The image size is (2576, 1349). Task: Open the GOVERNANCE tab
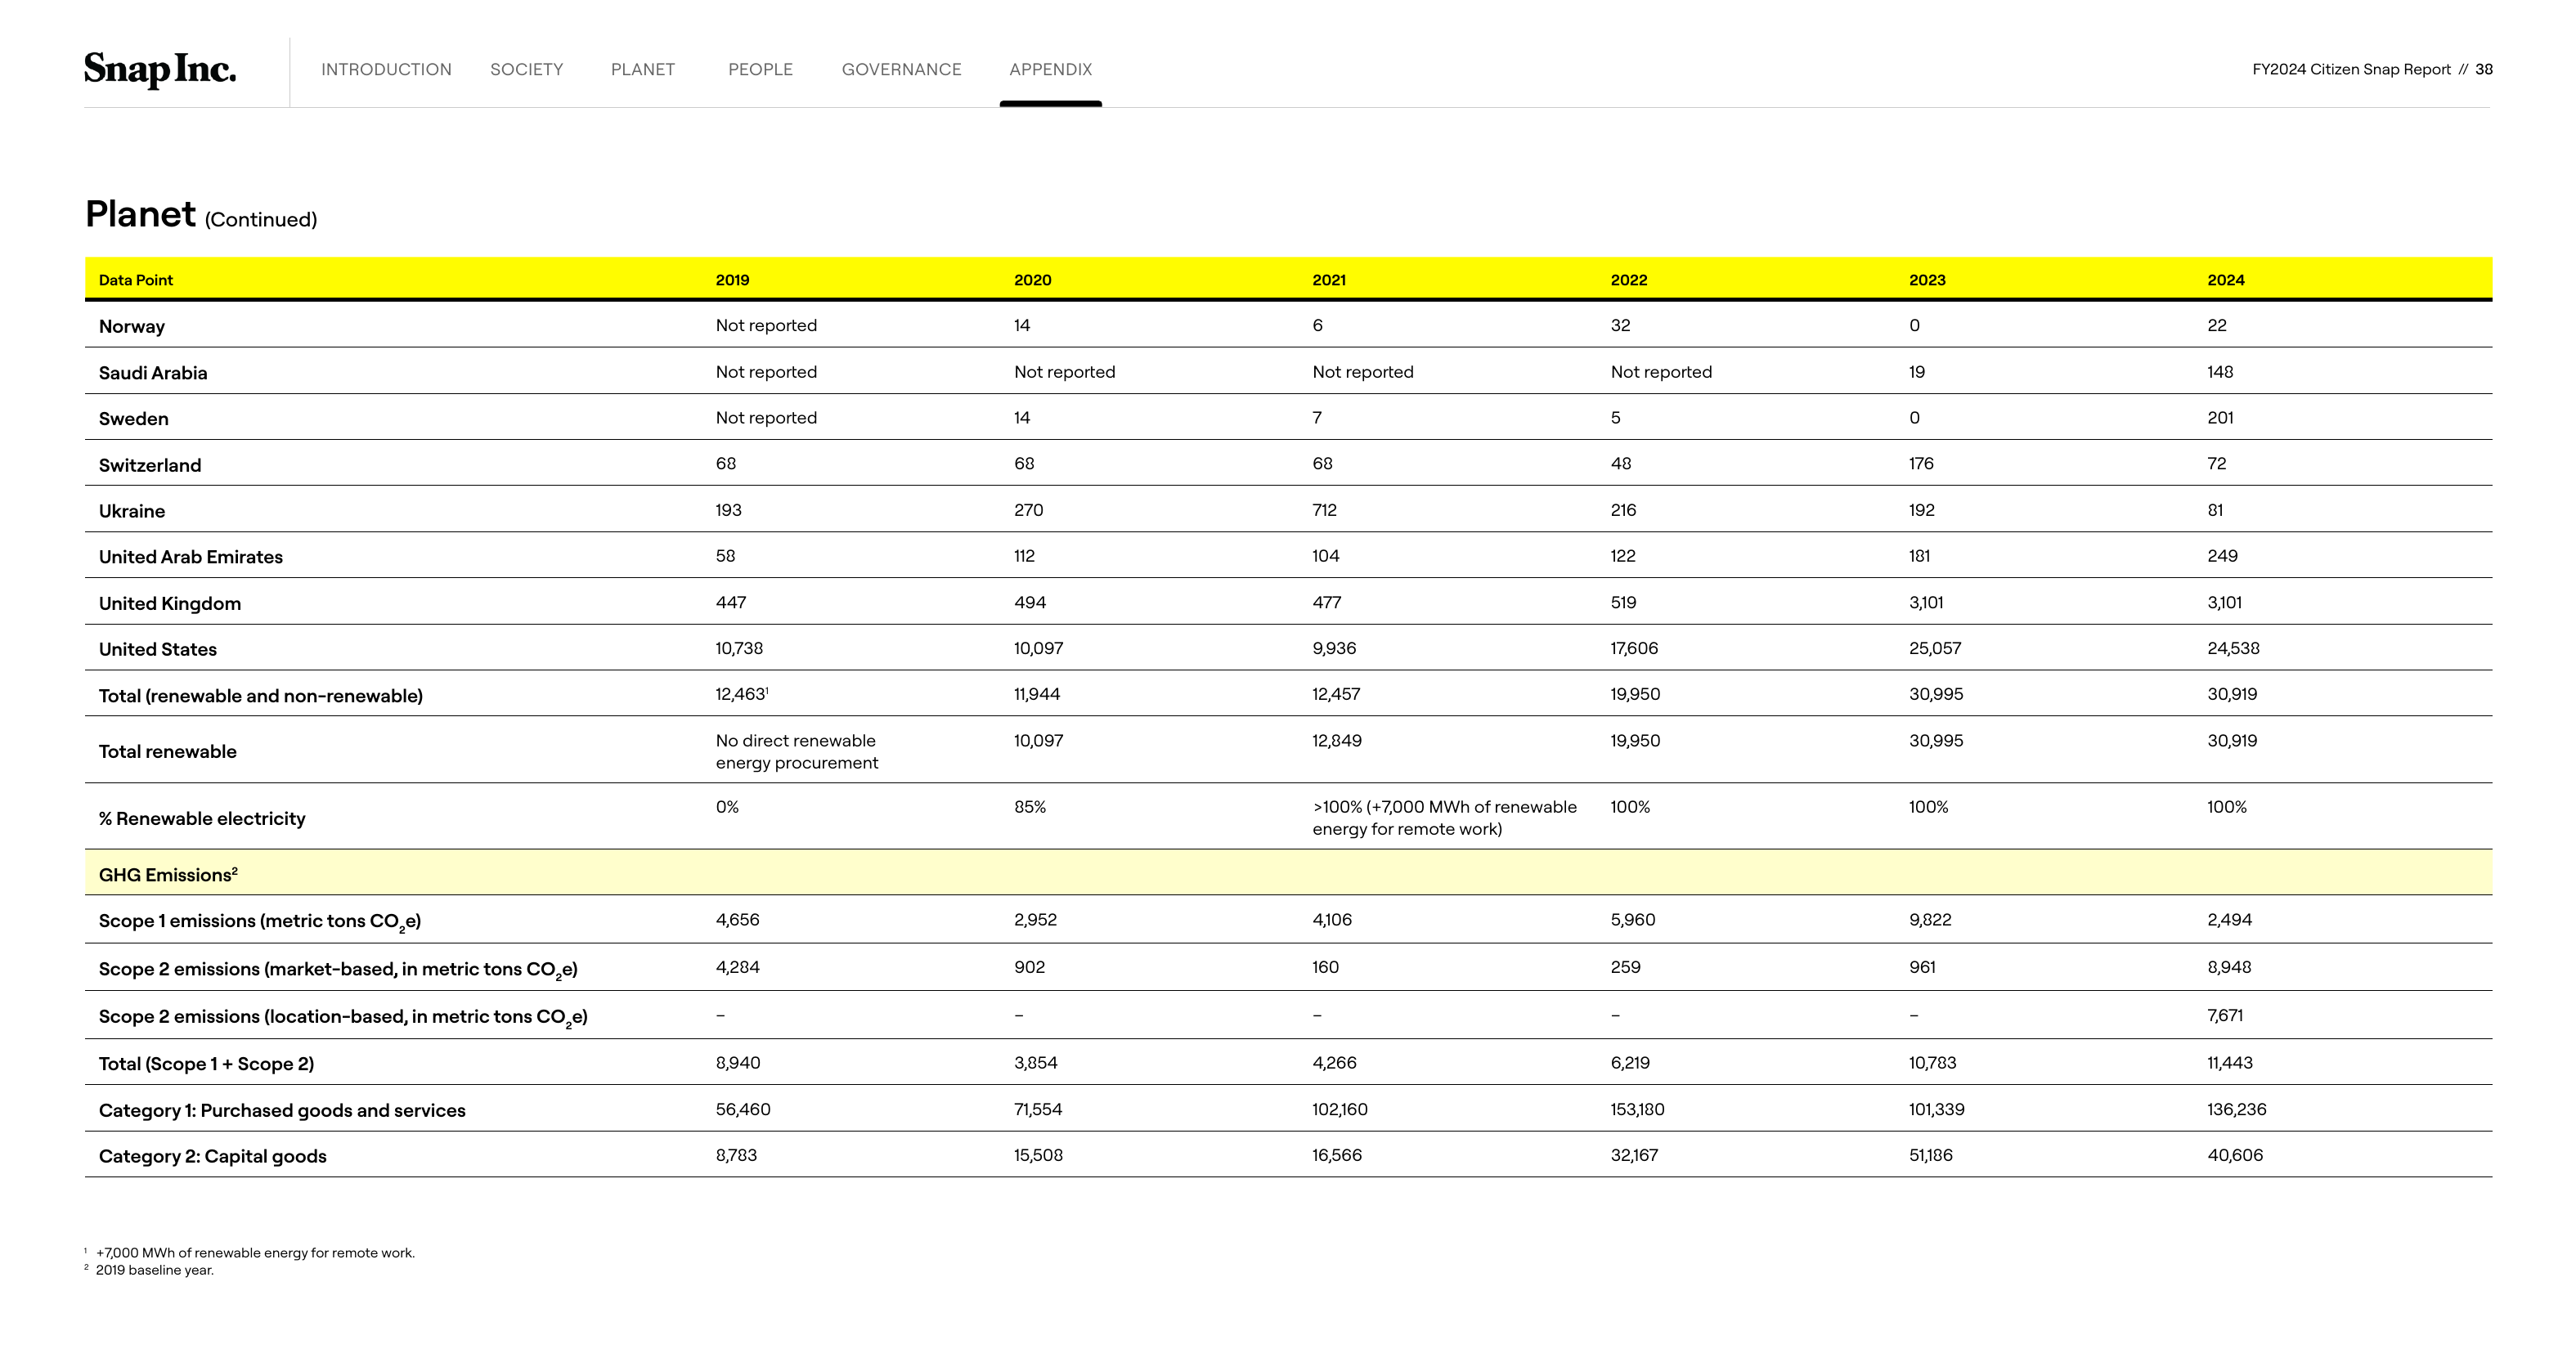pos(901,69)
